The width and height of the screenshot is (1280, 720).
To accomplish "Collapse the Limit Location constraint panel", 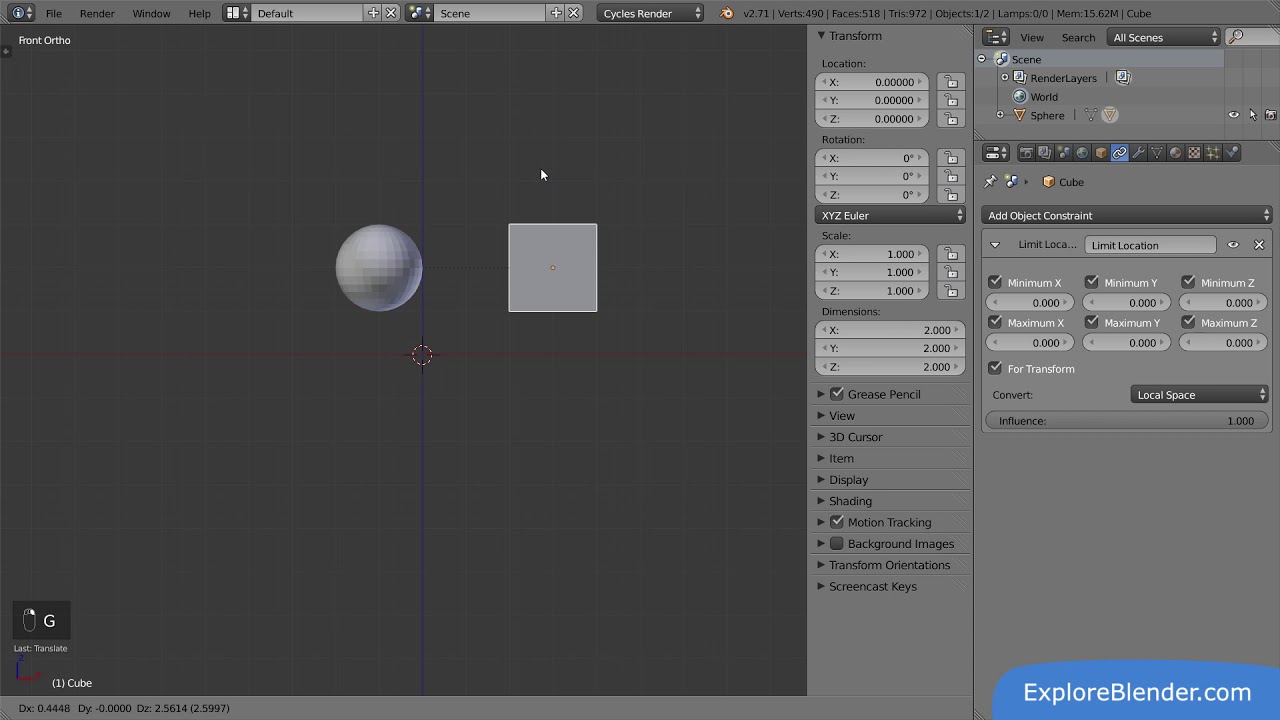I will pos(995,245).
